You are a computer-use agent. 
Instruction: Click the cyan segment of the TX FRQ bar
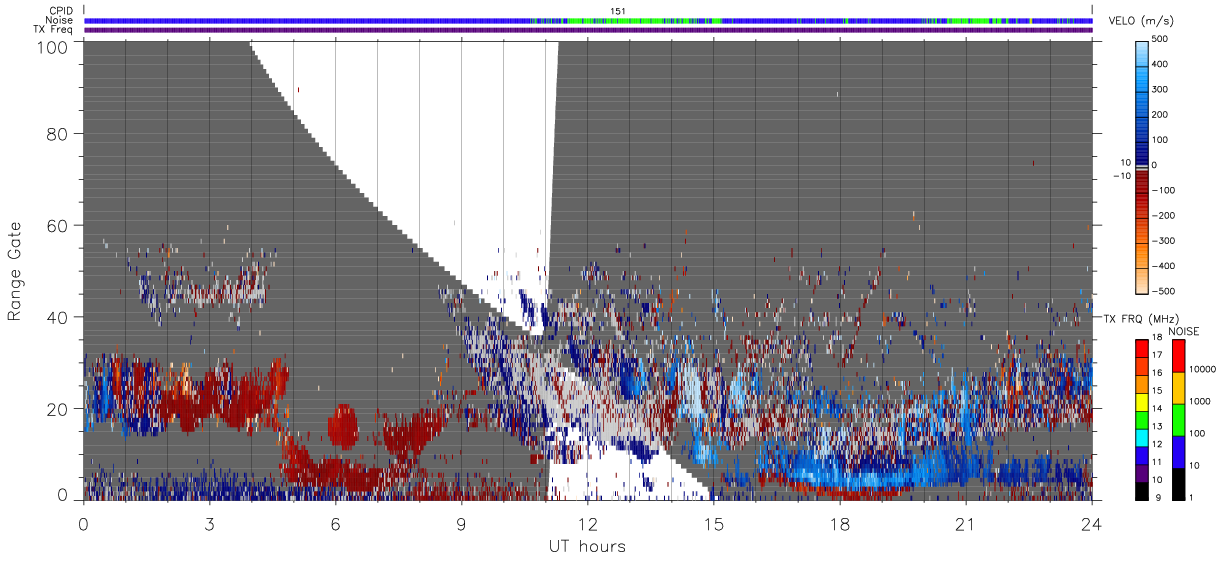click(1141, 437)
